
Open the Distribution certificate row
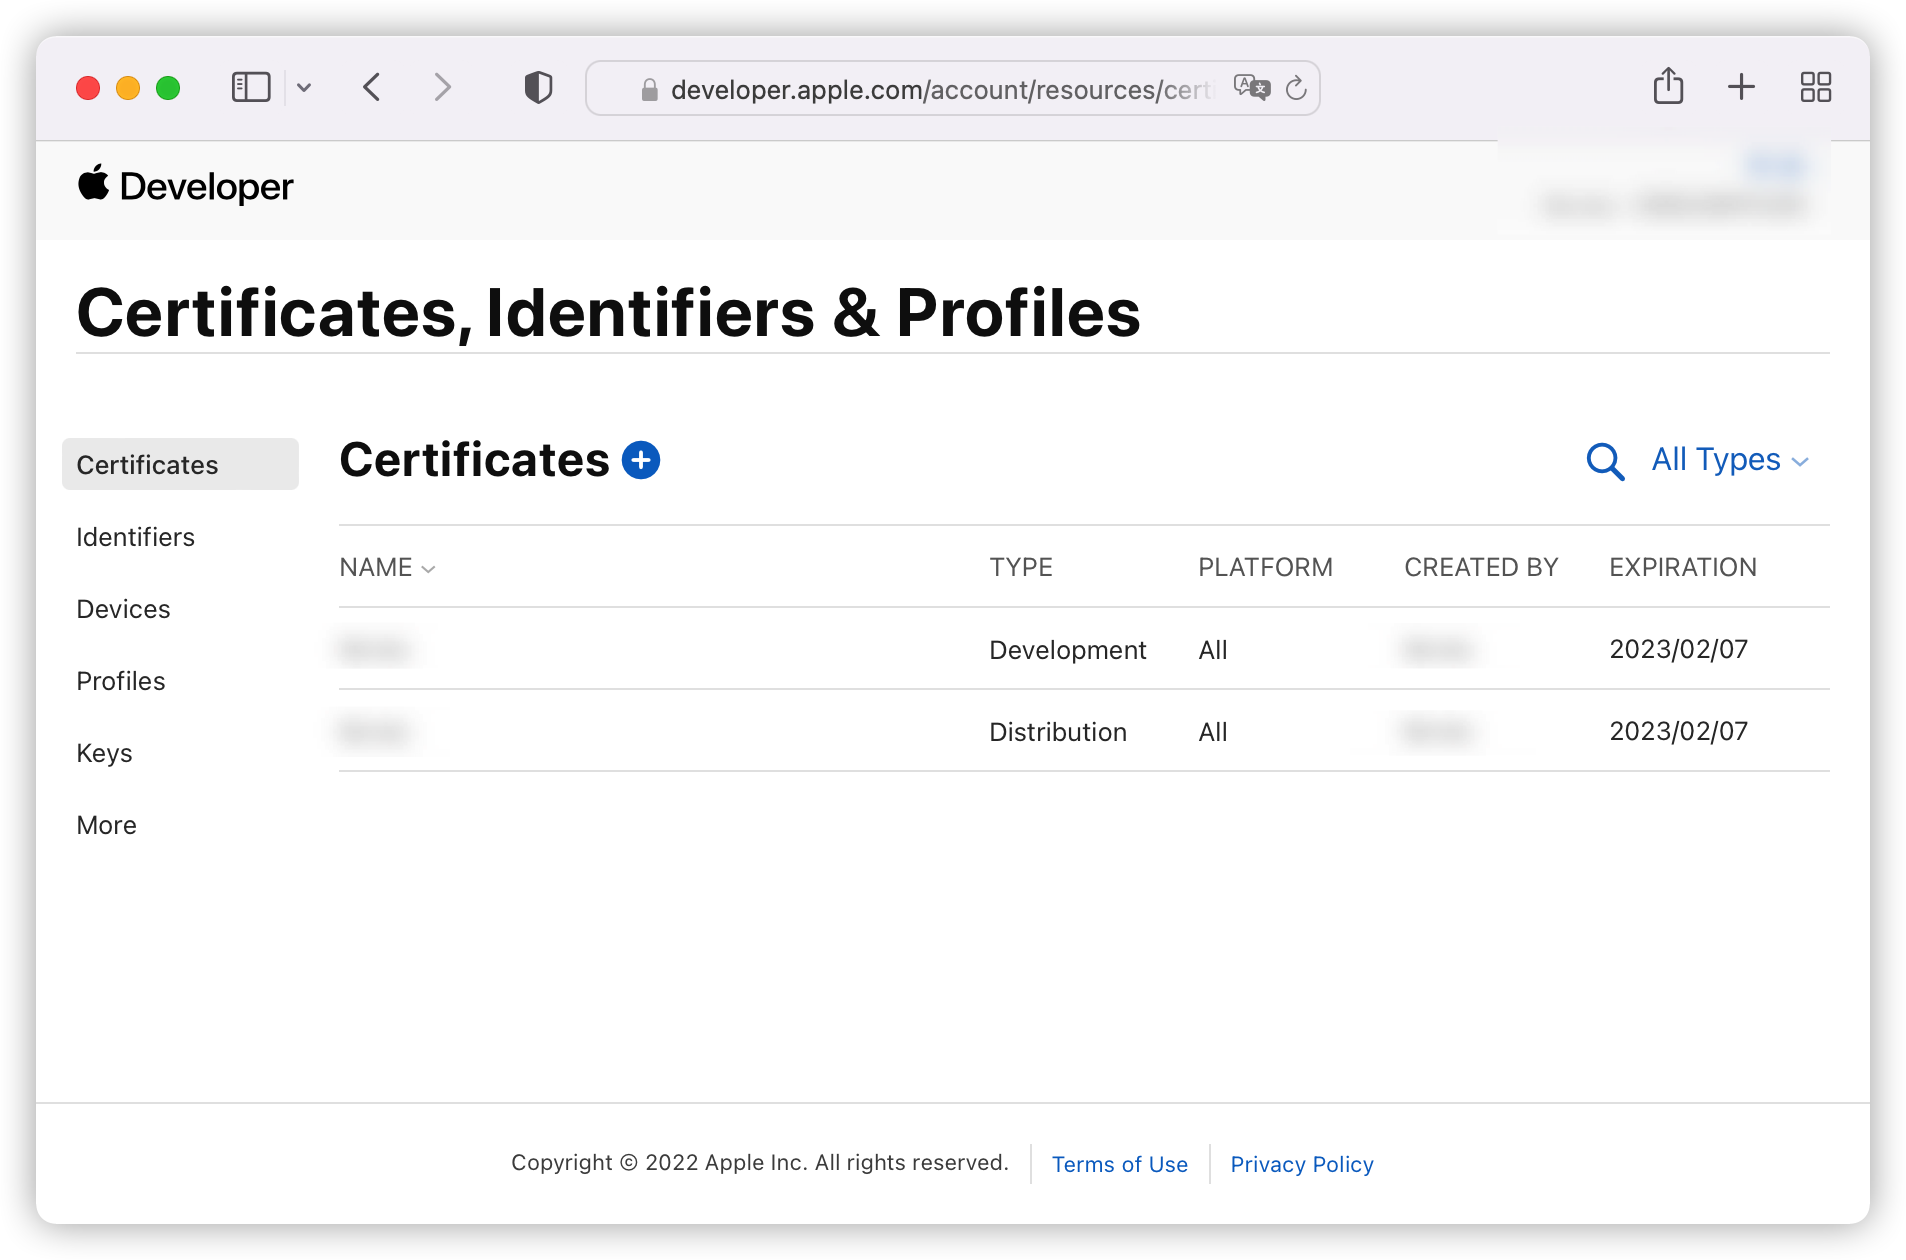click(x=1084, y=731)
